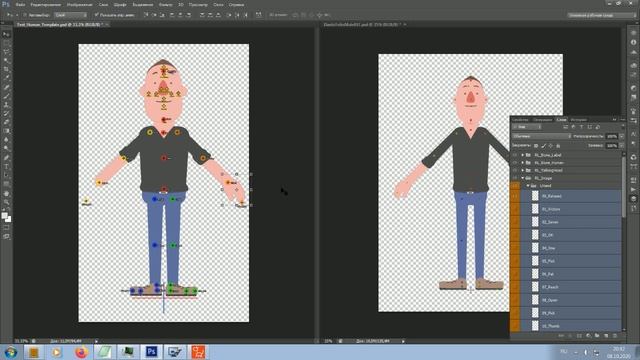Expand the RL_Bone_Human group
The width and height of the screenshot is (640, 360).
pyautogui.click(x=523, y=163)
